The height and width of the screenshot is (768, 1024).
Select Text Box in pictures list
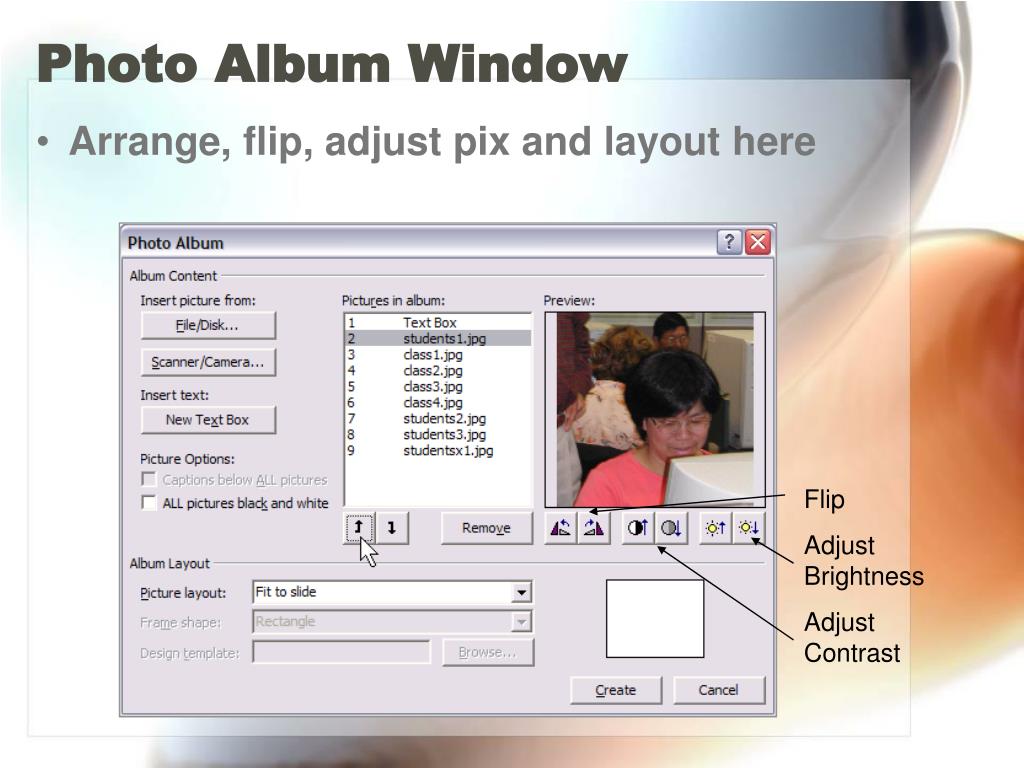coord(438,323)
